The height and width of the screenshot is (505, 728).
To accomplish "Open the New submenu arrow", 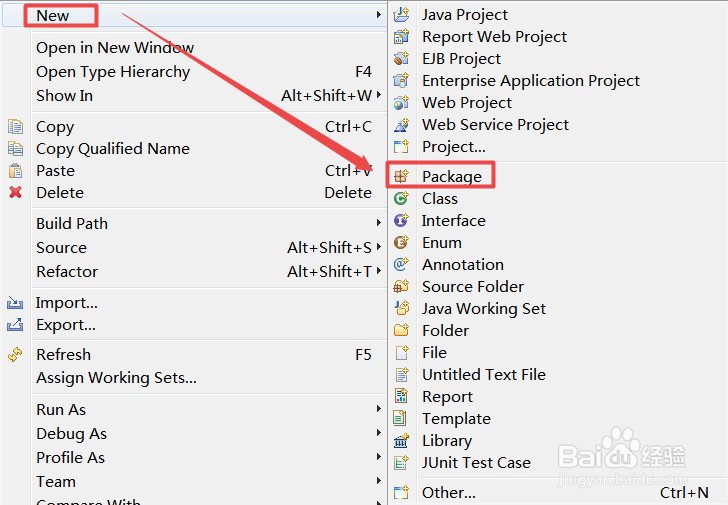I will 379,15.
